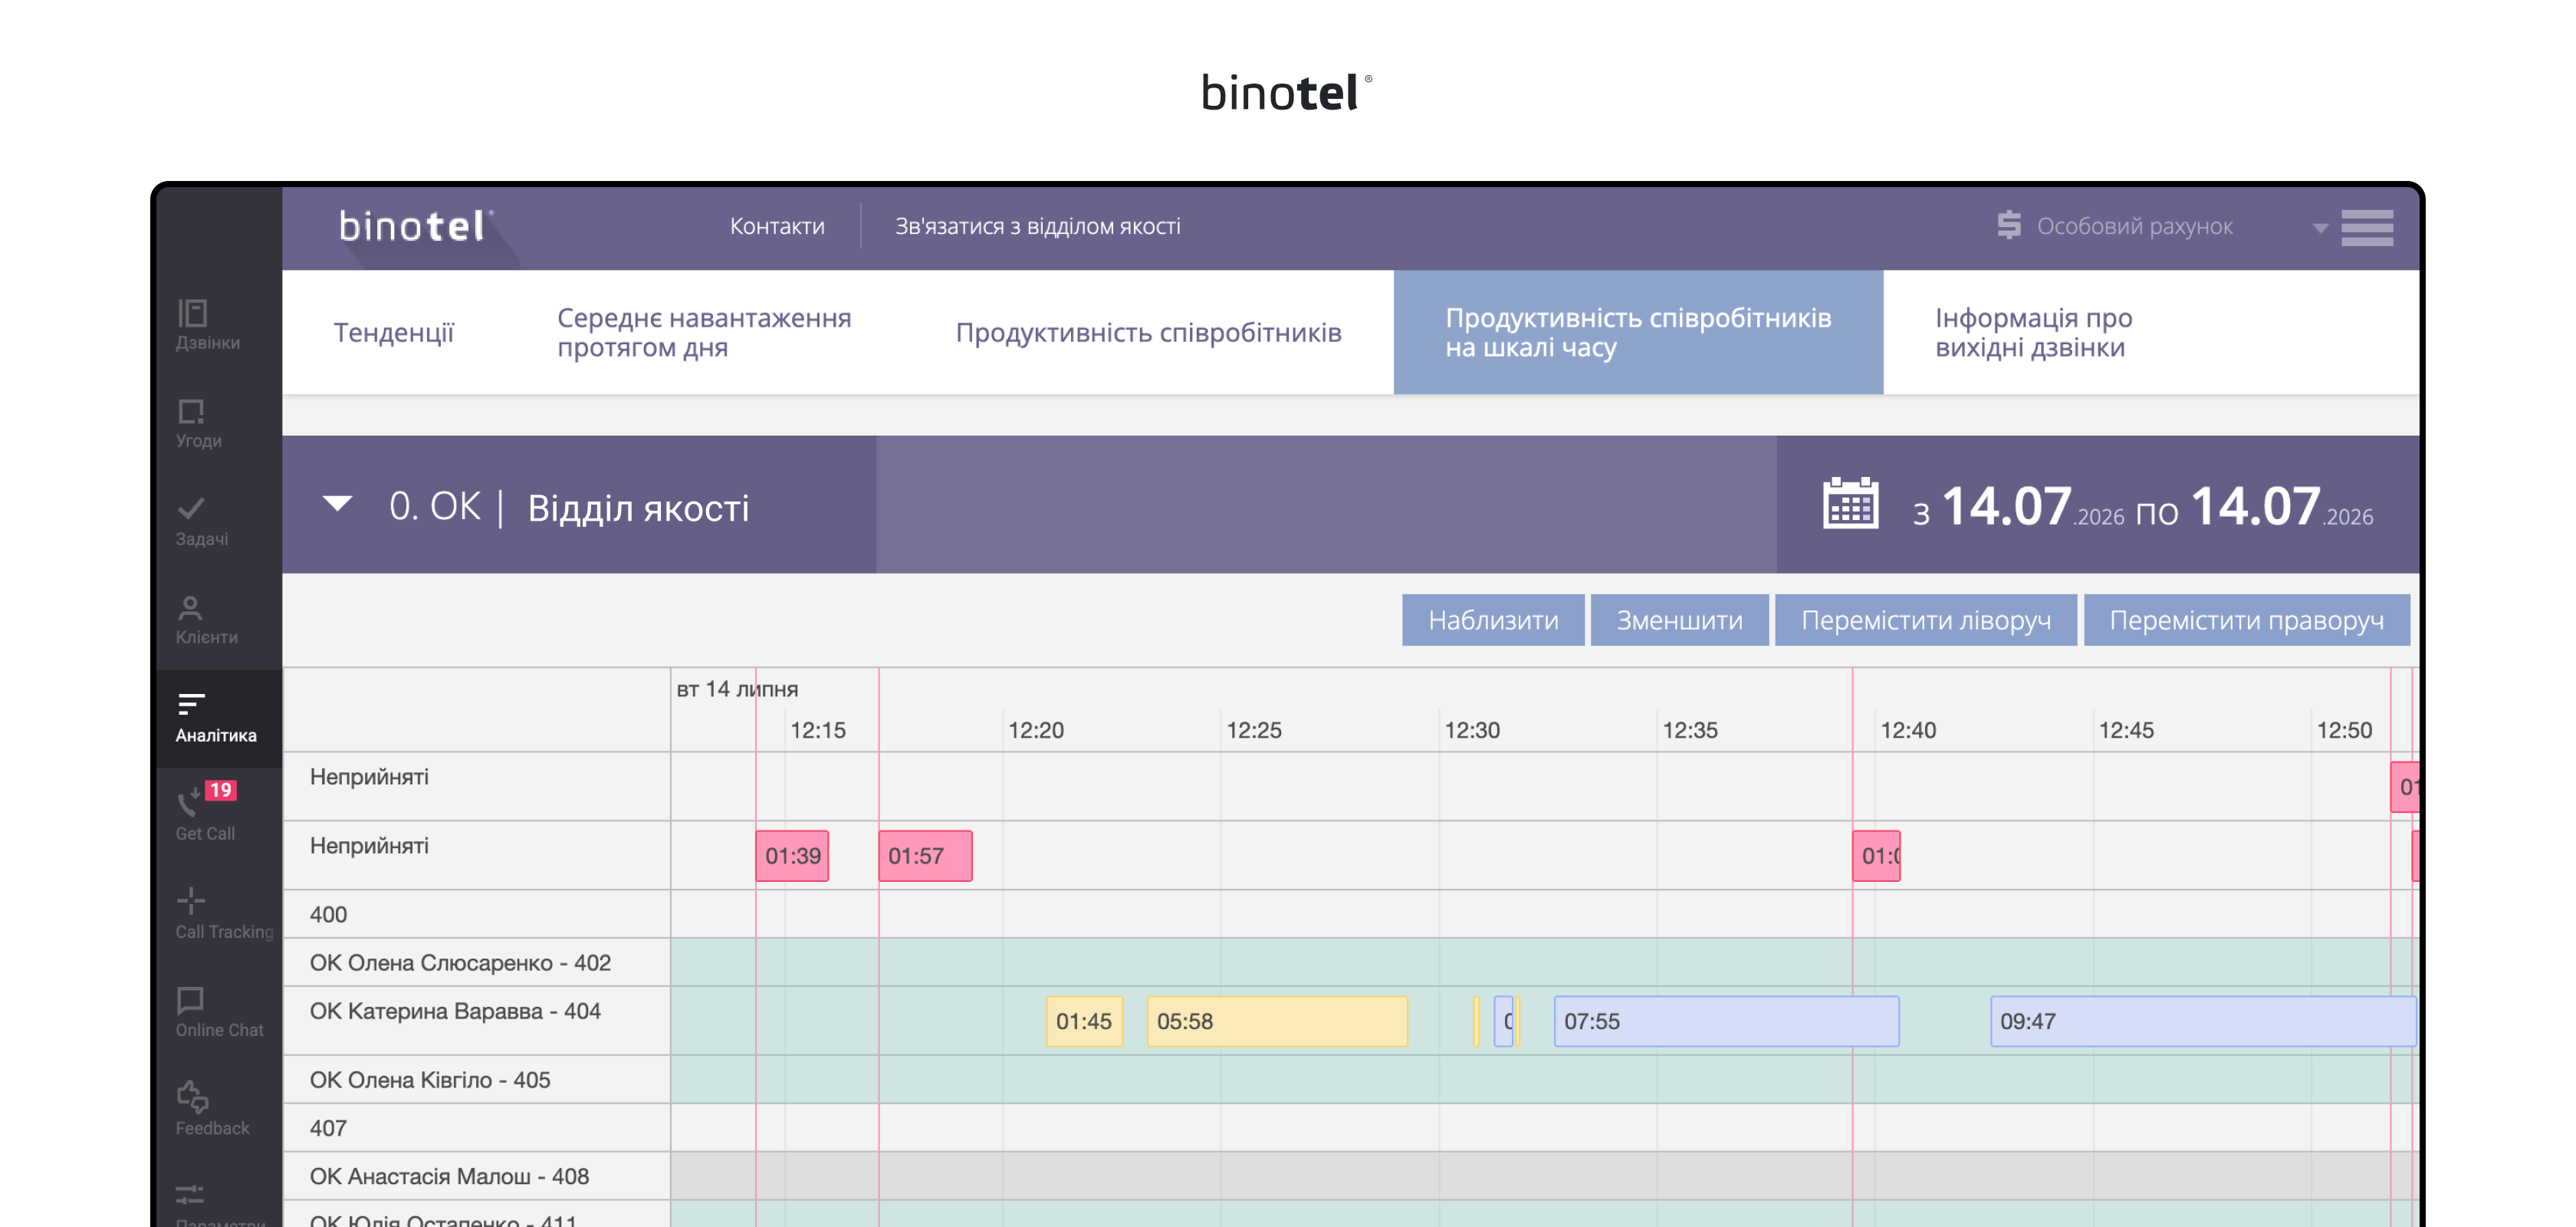Viewport: 2576px width, 1227px height.
Task: Open the calendar date picker icon
Action: (1850, 503)
